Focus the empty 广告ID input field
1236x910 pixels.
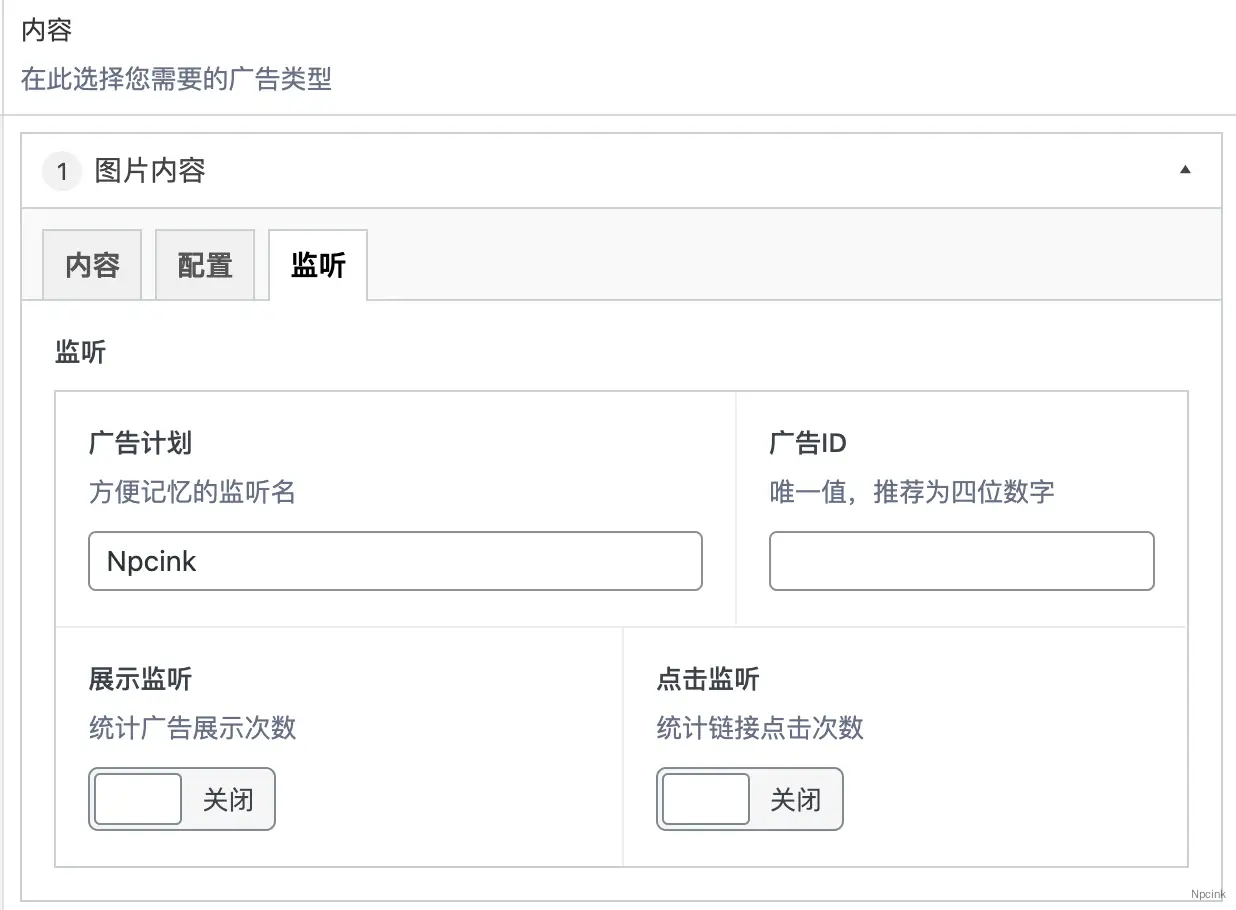pyautogui.click(x=961, y=561)
